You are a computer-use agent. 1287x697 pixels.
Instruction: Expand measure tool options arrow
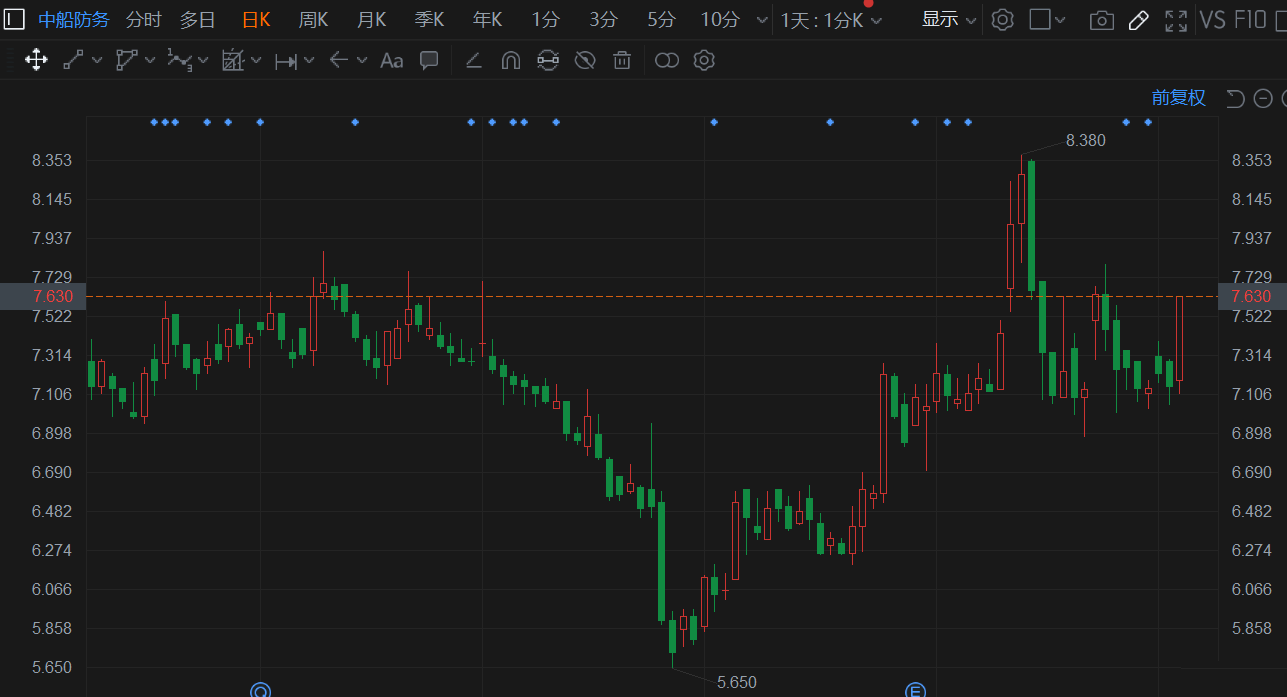[309, 61]
